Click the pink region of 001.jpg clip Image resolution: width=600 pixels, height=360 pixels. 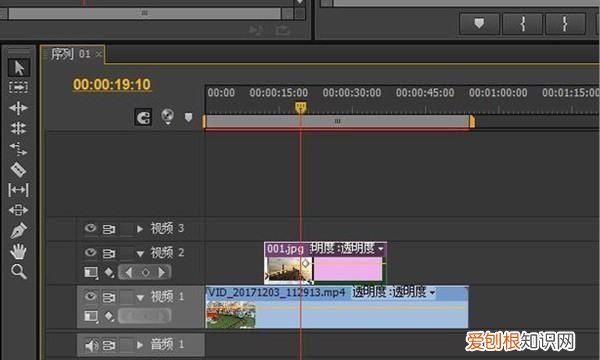pos(347,269)
